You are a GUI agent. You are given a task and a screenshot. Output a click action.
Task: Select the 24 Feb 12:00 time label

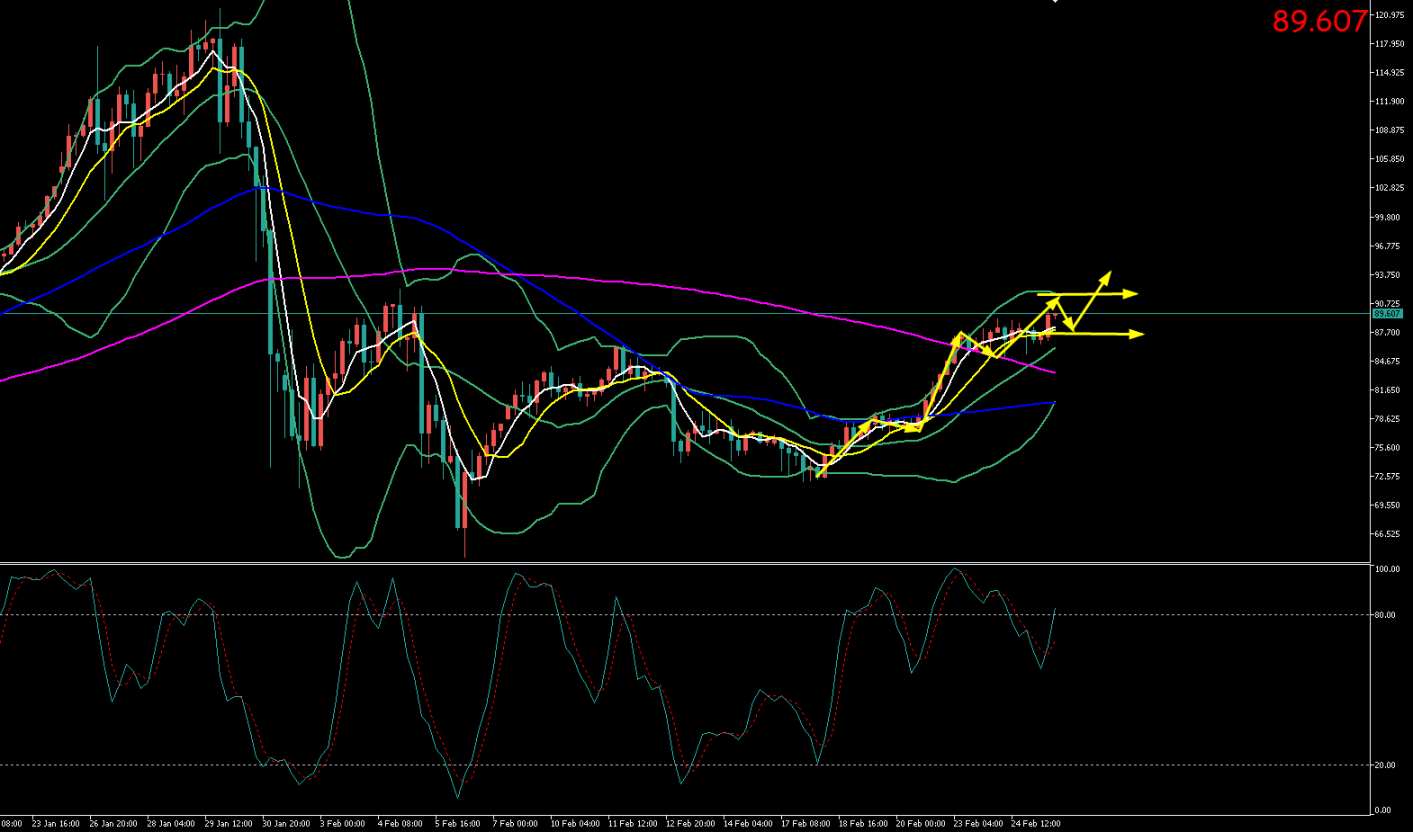1035,824
